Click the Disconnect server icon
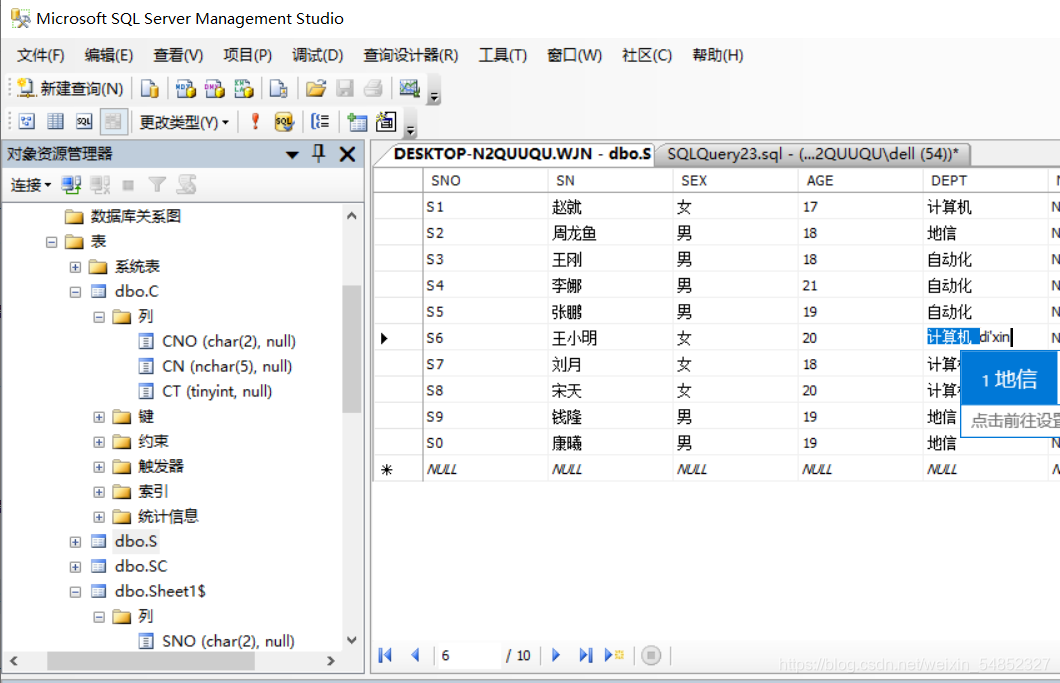Screen dimensions: 1060x683 coord(100,185)
